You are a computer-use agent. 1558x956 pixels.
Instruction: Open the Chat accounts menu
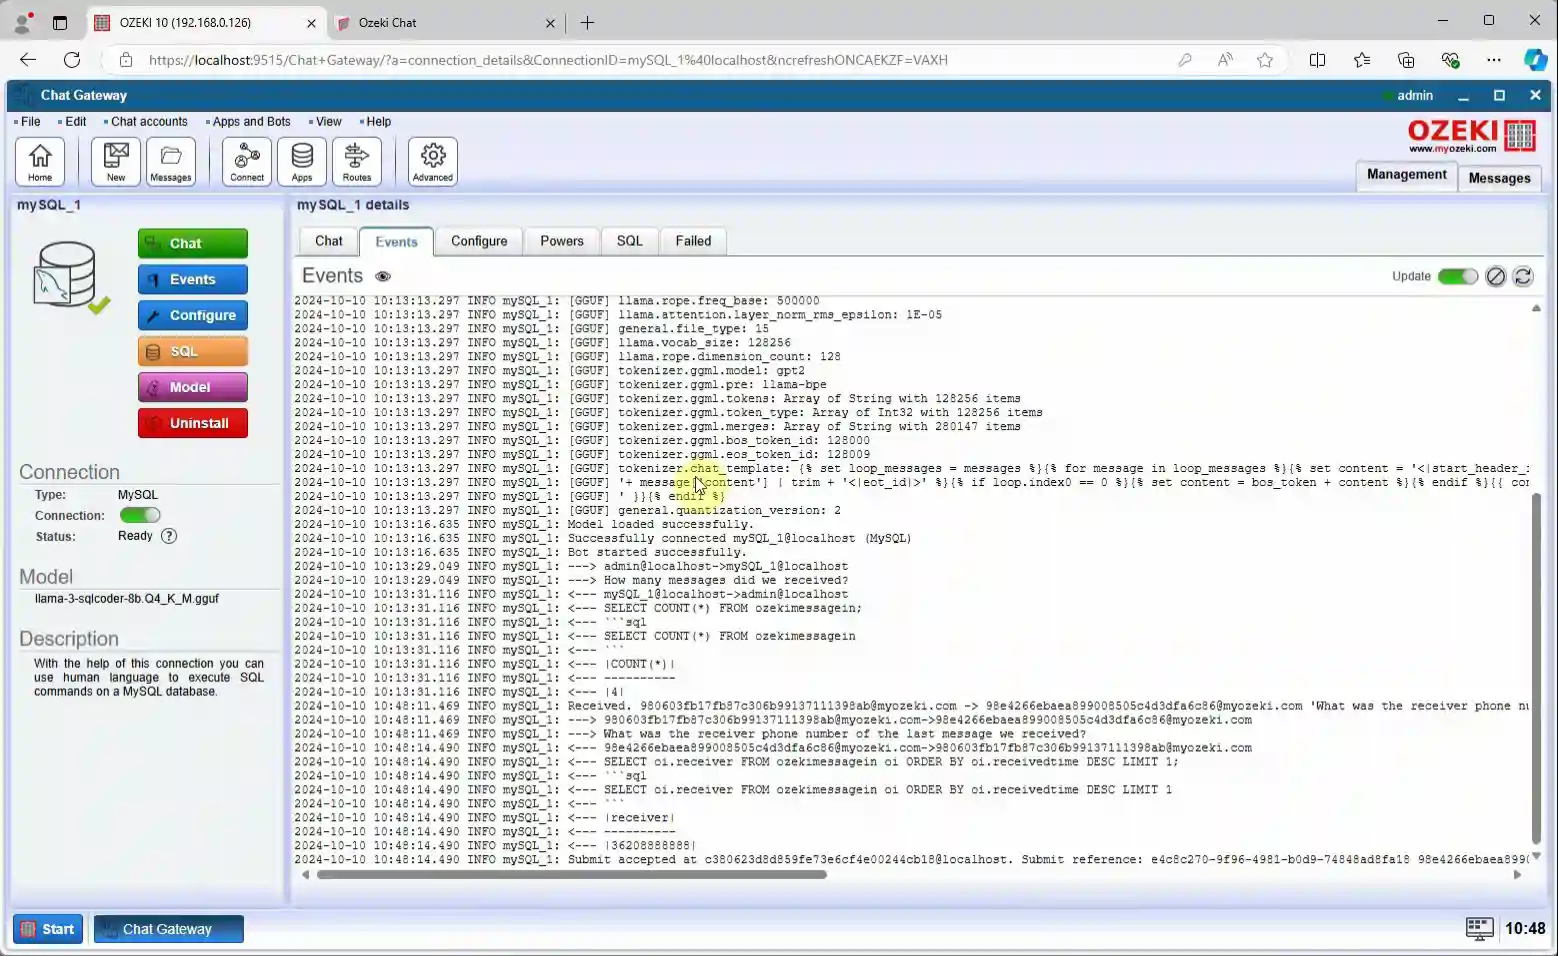[x=148, y=122]
